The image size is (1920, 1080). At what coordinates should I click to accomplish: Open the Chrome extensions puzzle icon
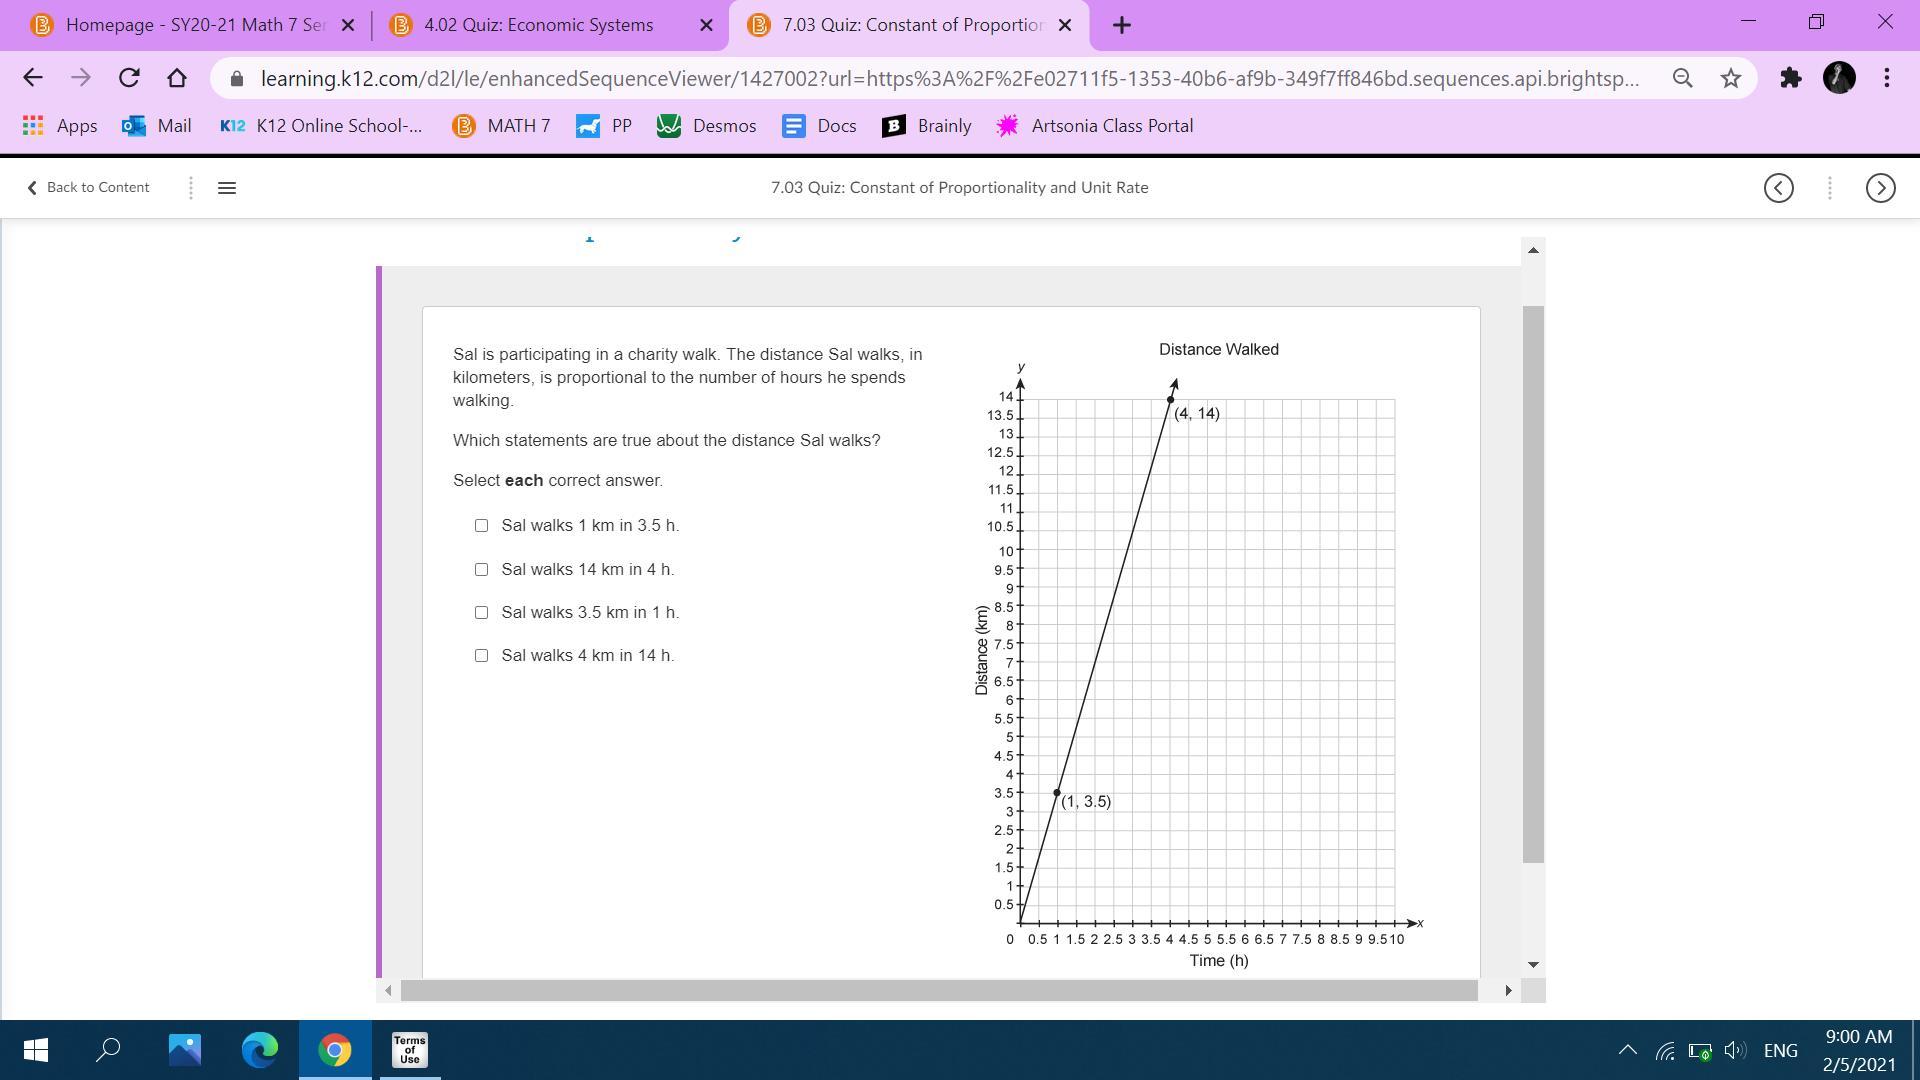tap(1790, 78)
